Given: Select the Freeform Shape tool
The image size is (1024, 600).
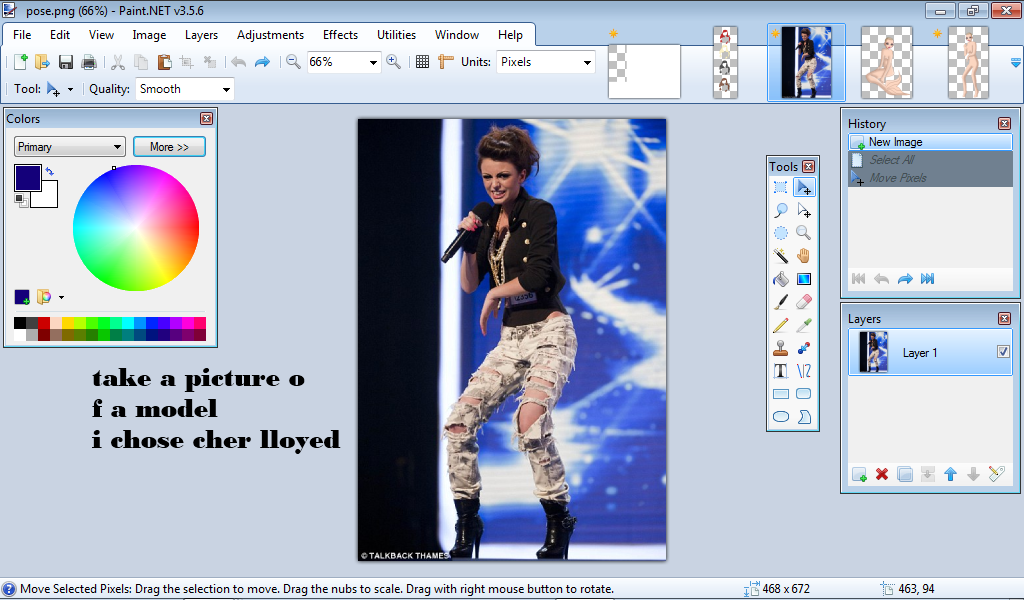Looking at the screenshot, I should point(804,417).
